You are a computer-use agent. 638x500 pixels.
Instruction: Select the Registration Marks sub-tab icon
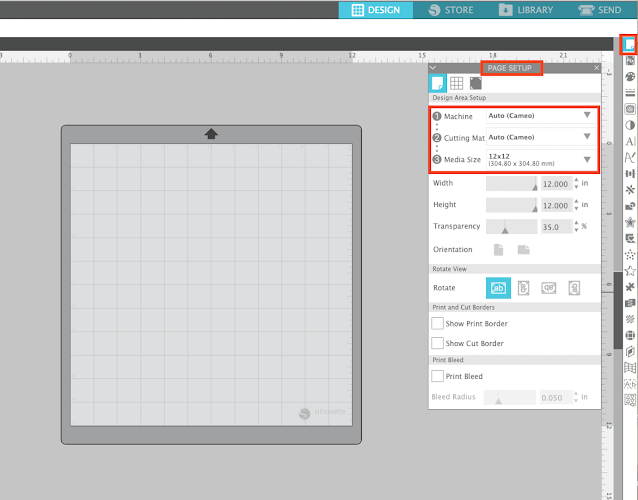point(475,83)
